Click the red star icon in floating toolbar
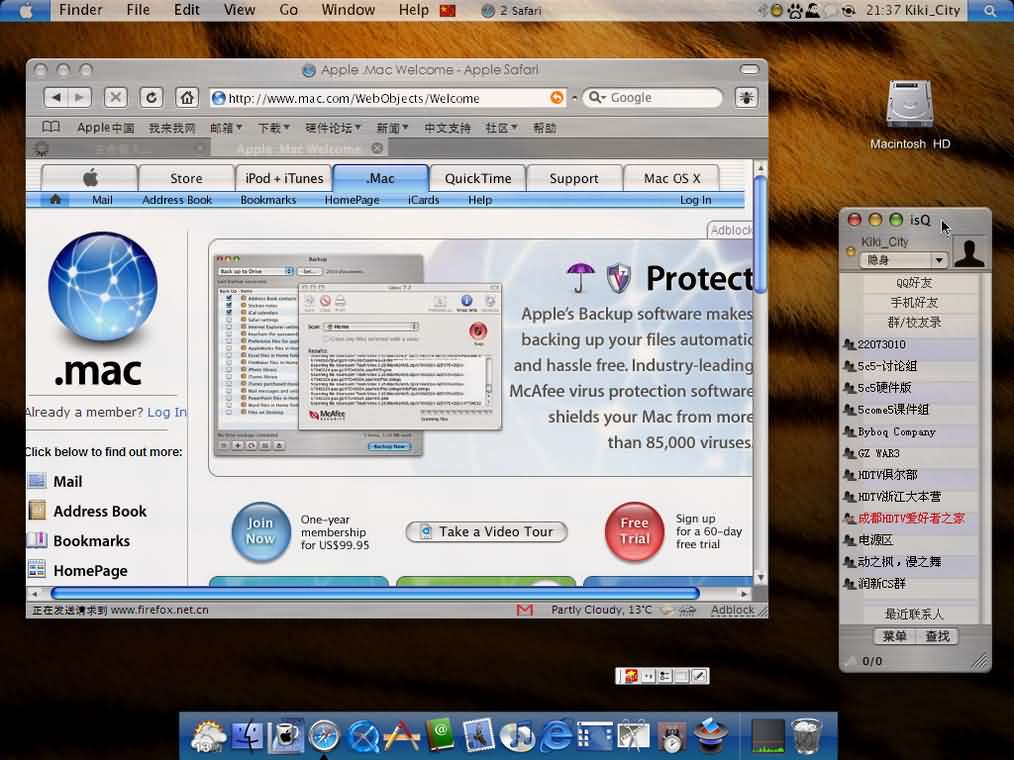The height and width of the screenshot is (760, 1014). pos(631,676)
